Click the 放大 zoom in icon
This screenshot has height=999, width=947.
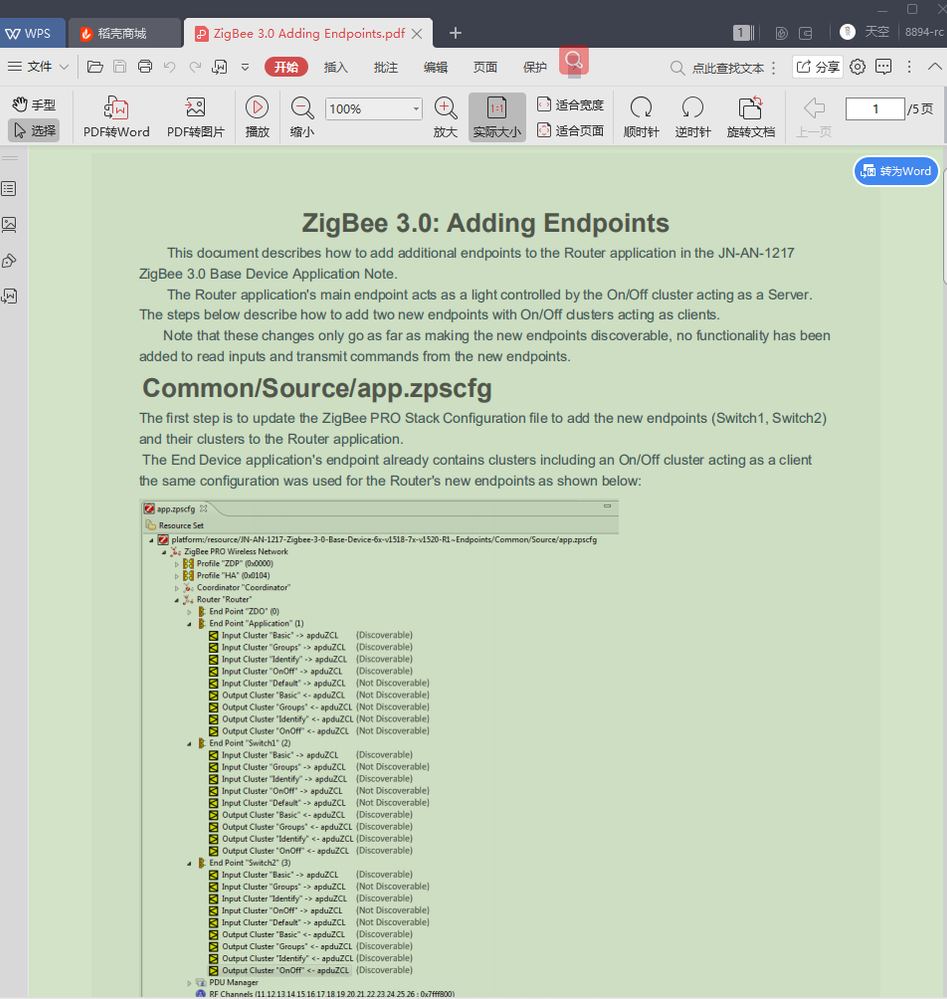click(445, 117)
